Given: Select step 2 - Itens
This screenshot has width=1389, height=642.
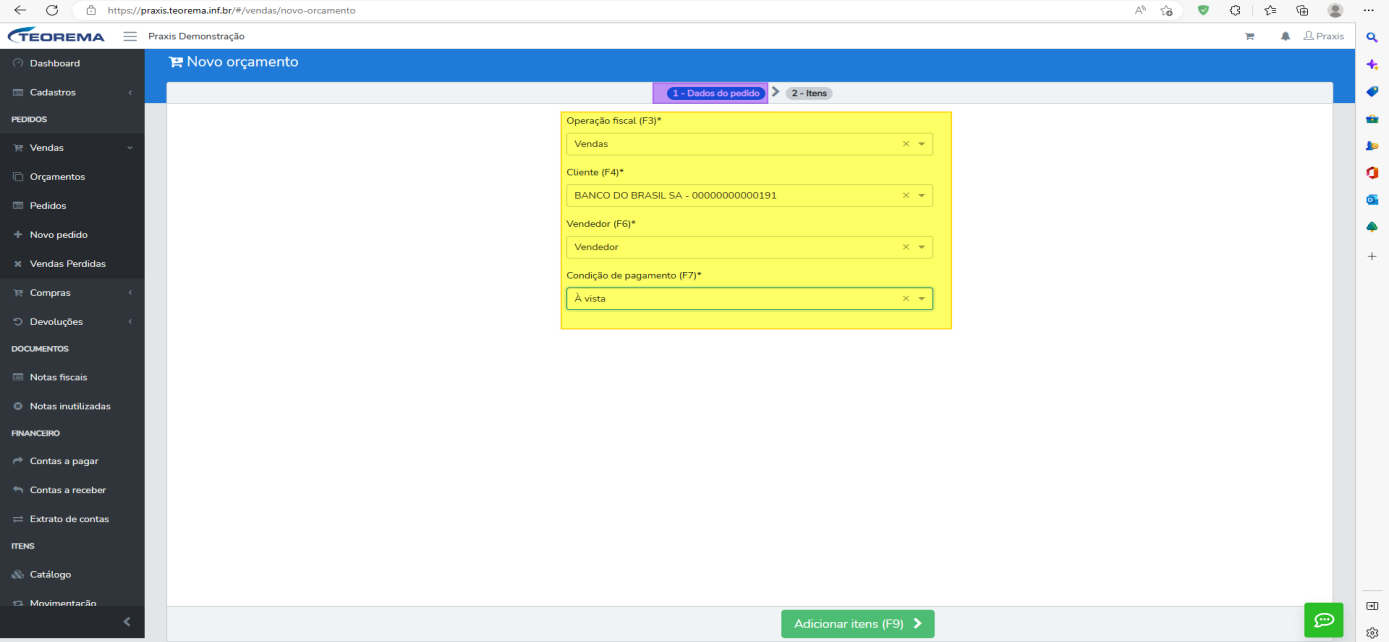Looking at the screenshot, I should 809,93.
